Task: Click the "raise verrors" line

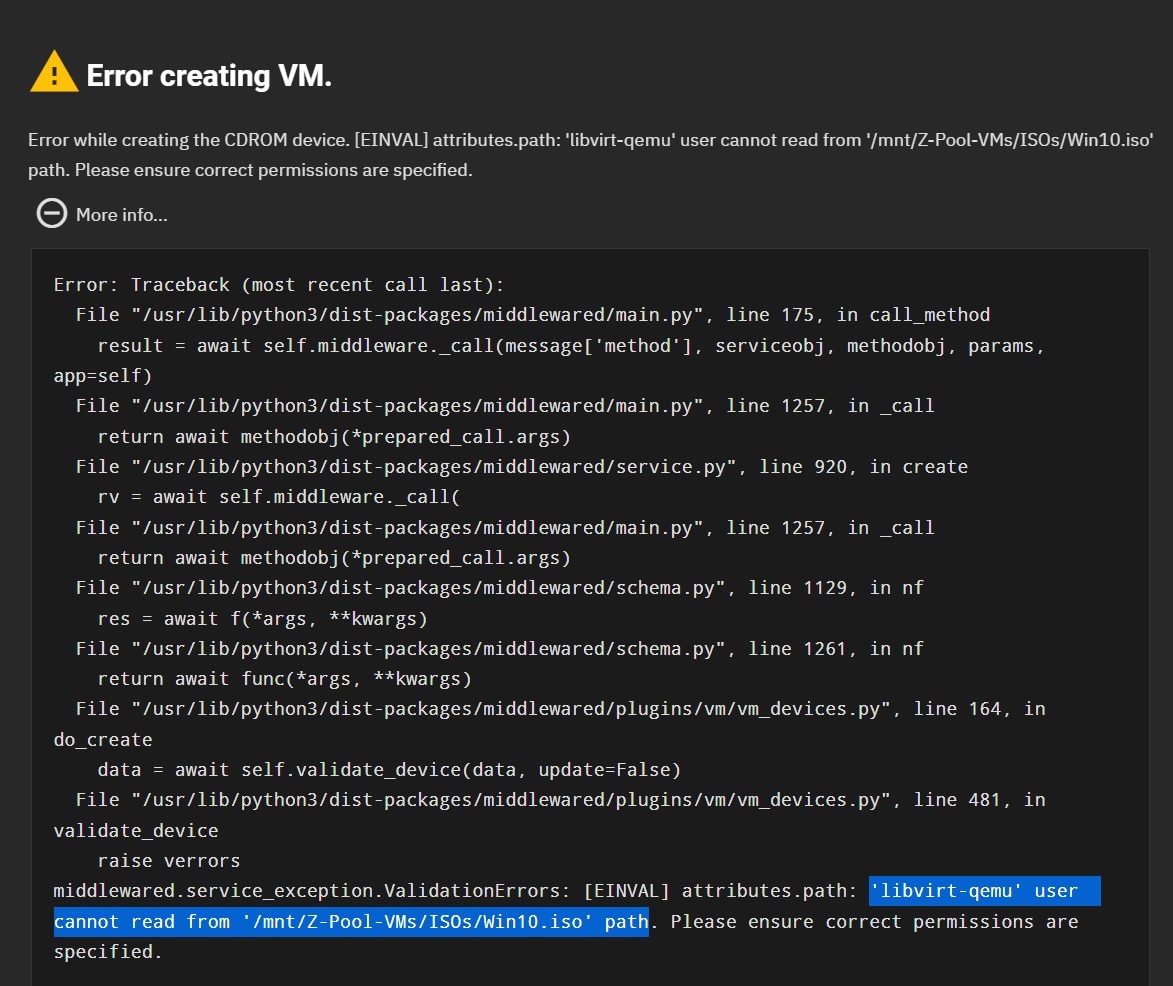Action: (x=168, y=861)
